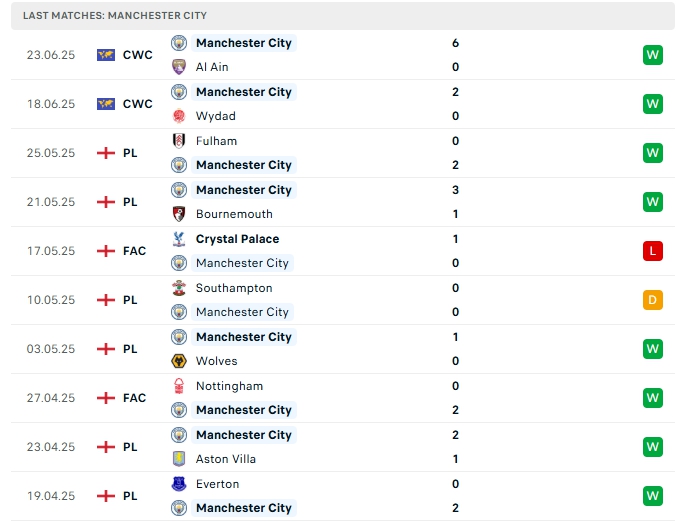The width and height of the screenshot is (684, 523).
Task: Click the Southampton club badge
Action: (179, 288)
